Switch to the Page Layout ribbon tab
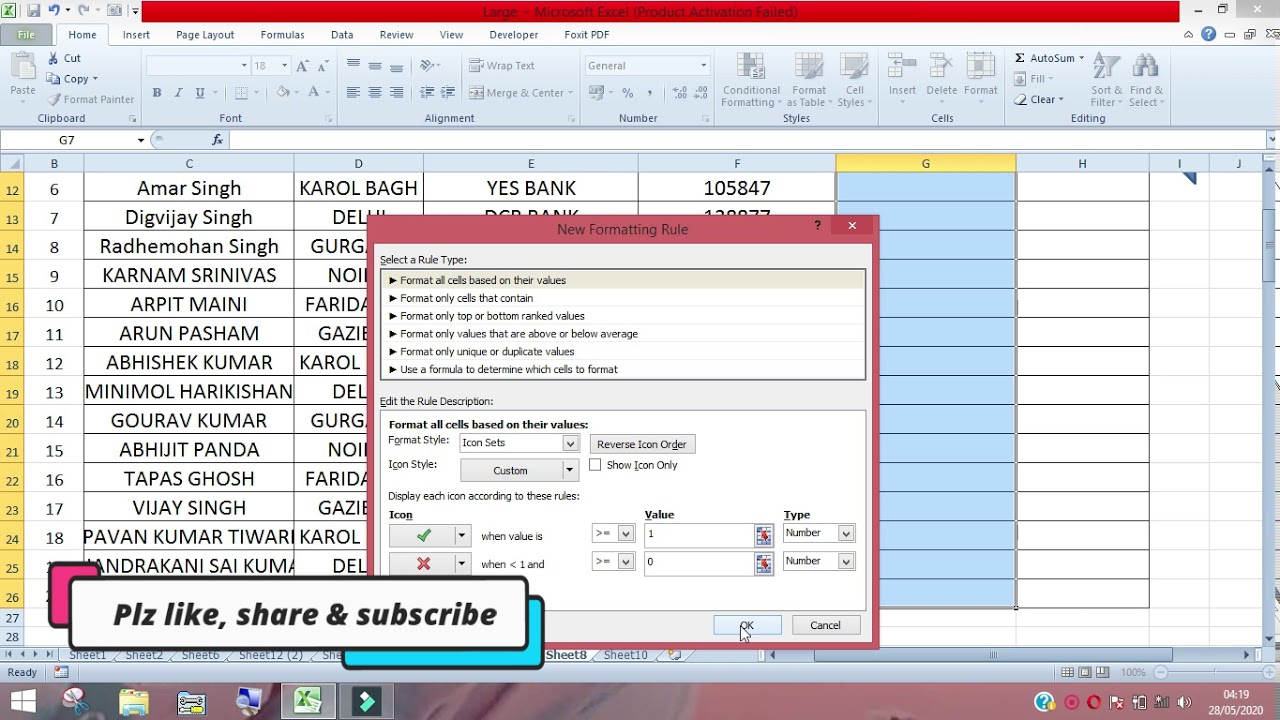Viewport: 1280px width, 720px height. pos(205,34)
